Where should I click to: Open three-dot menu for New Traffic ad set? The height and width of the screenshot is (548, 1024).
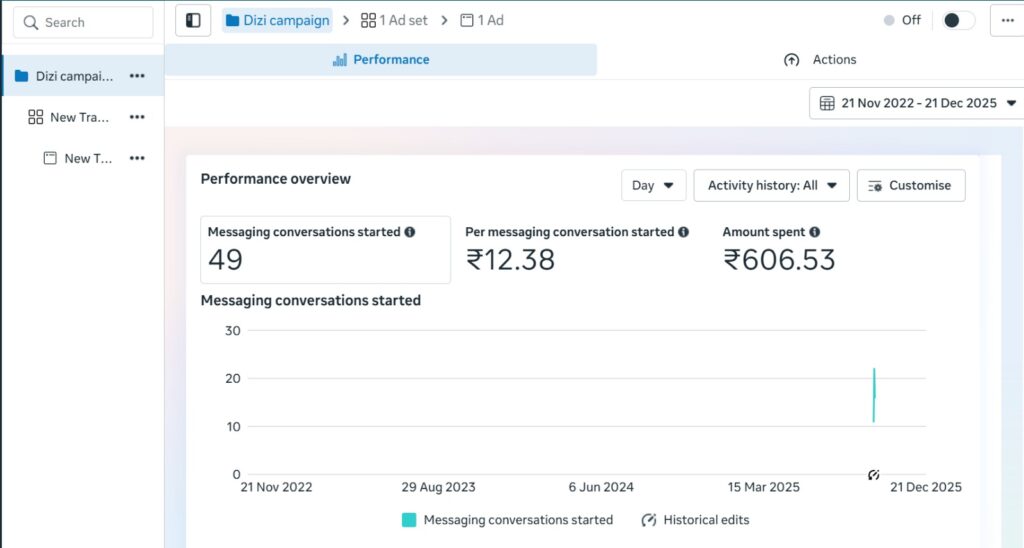[x=137, y=117]
